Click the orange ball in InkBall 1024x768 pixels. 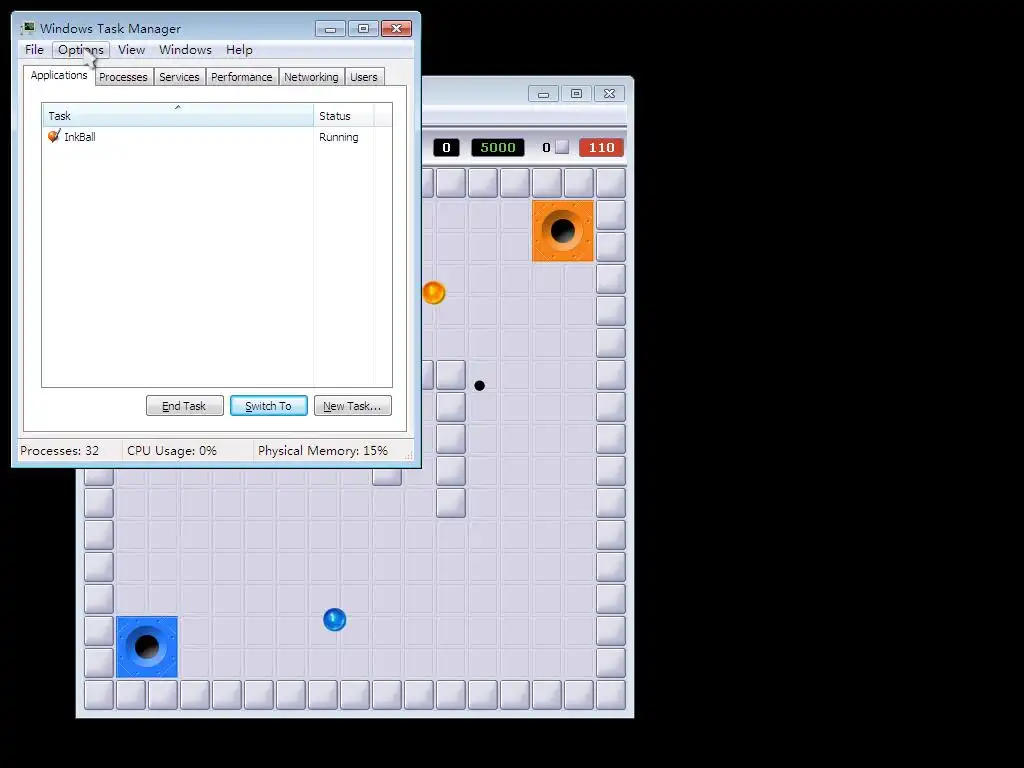coord(434,293)
